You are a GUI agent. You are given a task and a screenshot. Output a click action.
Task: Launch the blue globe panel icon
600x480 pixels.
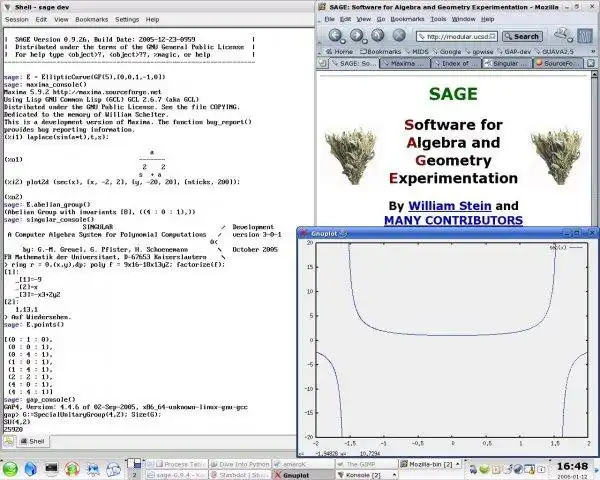tap(31, 469)
